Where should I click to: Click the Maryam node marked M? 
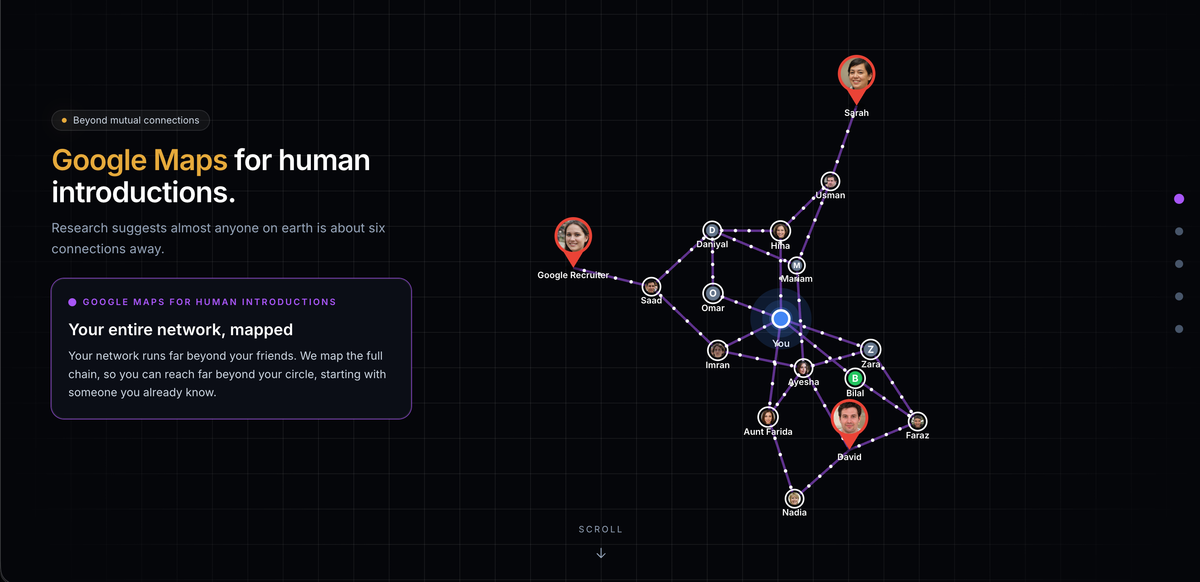point(796,265)
